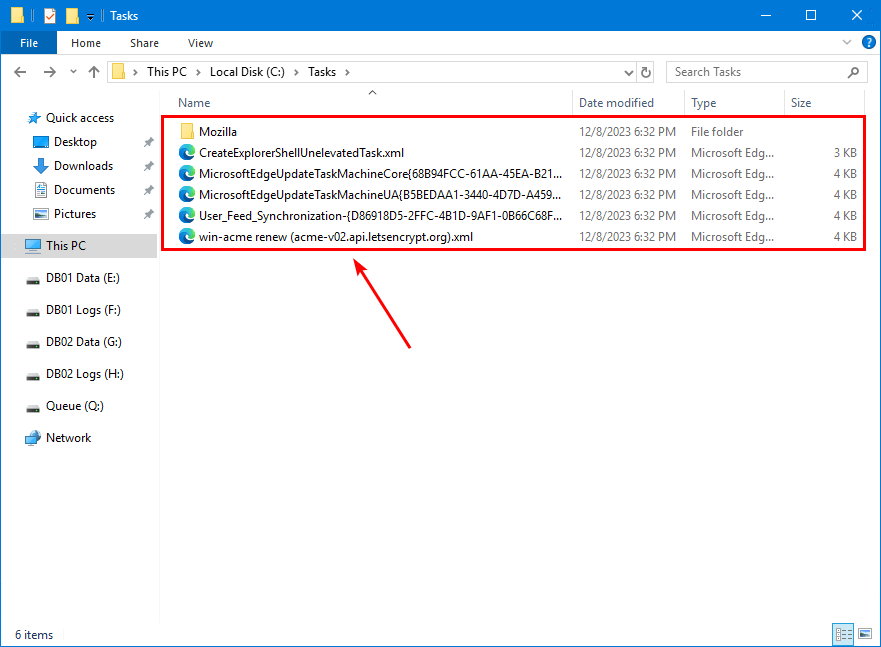This screenshot has width=881, height=647.
Task: Click the 3 KB size cell
Action: 845,153
